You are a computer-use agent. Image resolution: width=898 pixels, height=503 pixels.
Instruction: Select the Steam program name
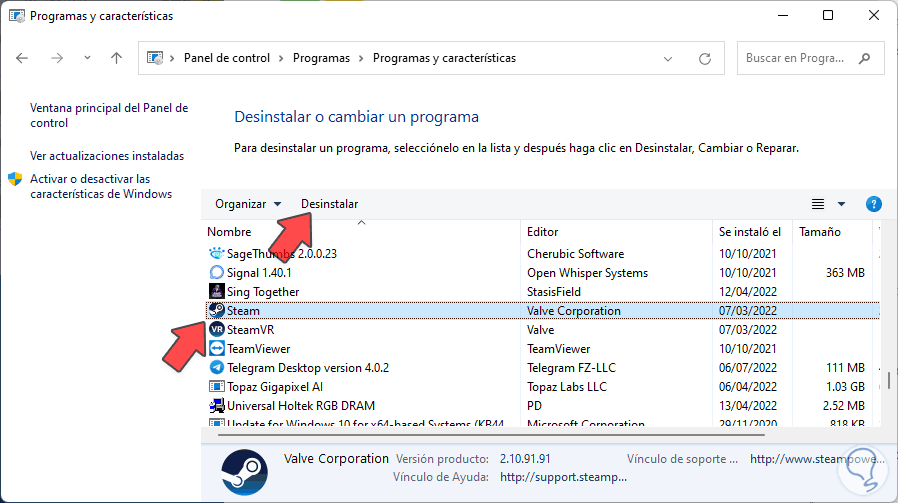pyautogui.click(x=243, y=311)
